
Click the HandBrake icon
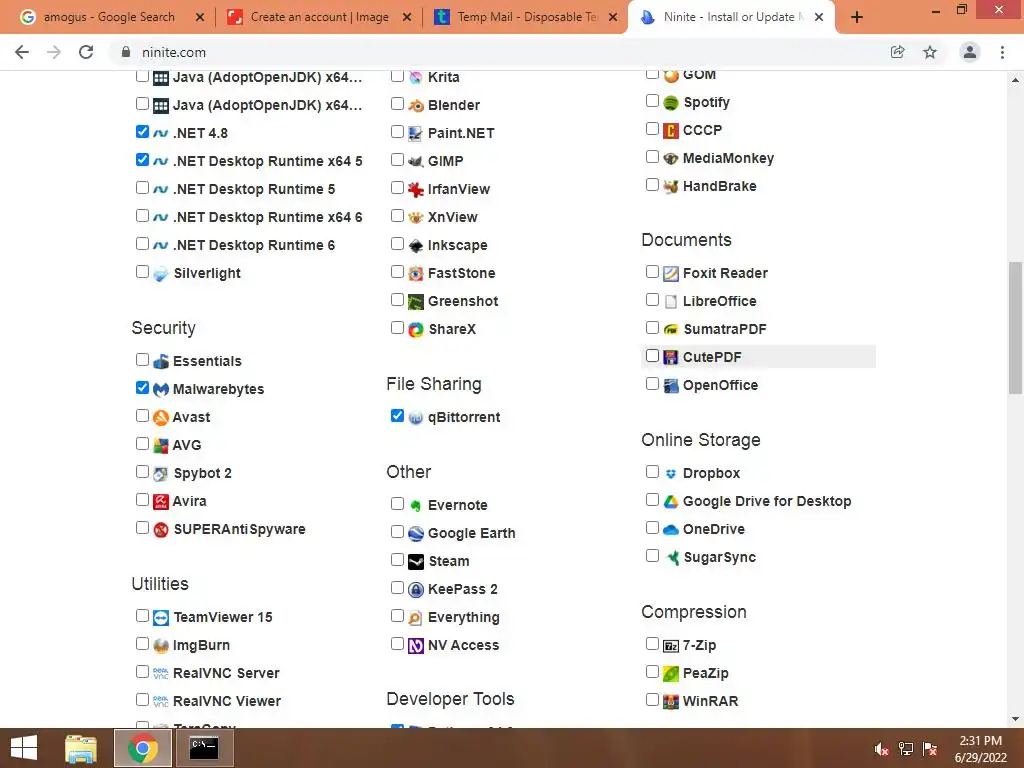(x=671, y=187)
